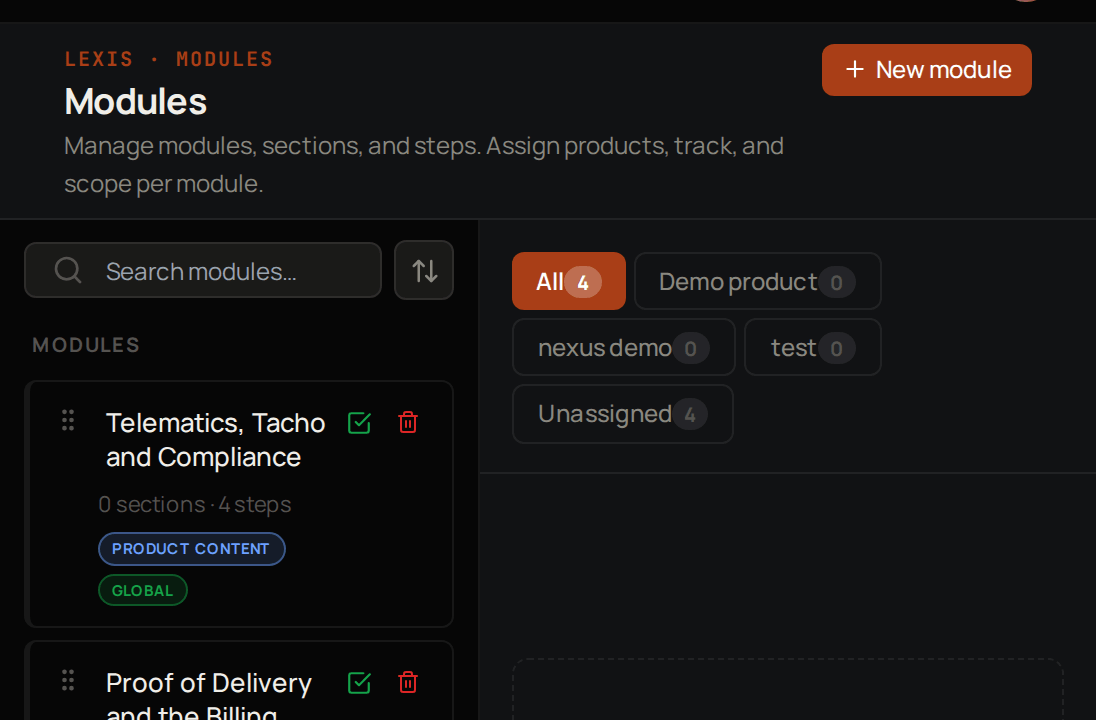Click edit check icon for Telematics module
This screenshot has width=1096, height=720.
coord(359,423)
